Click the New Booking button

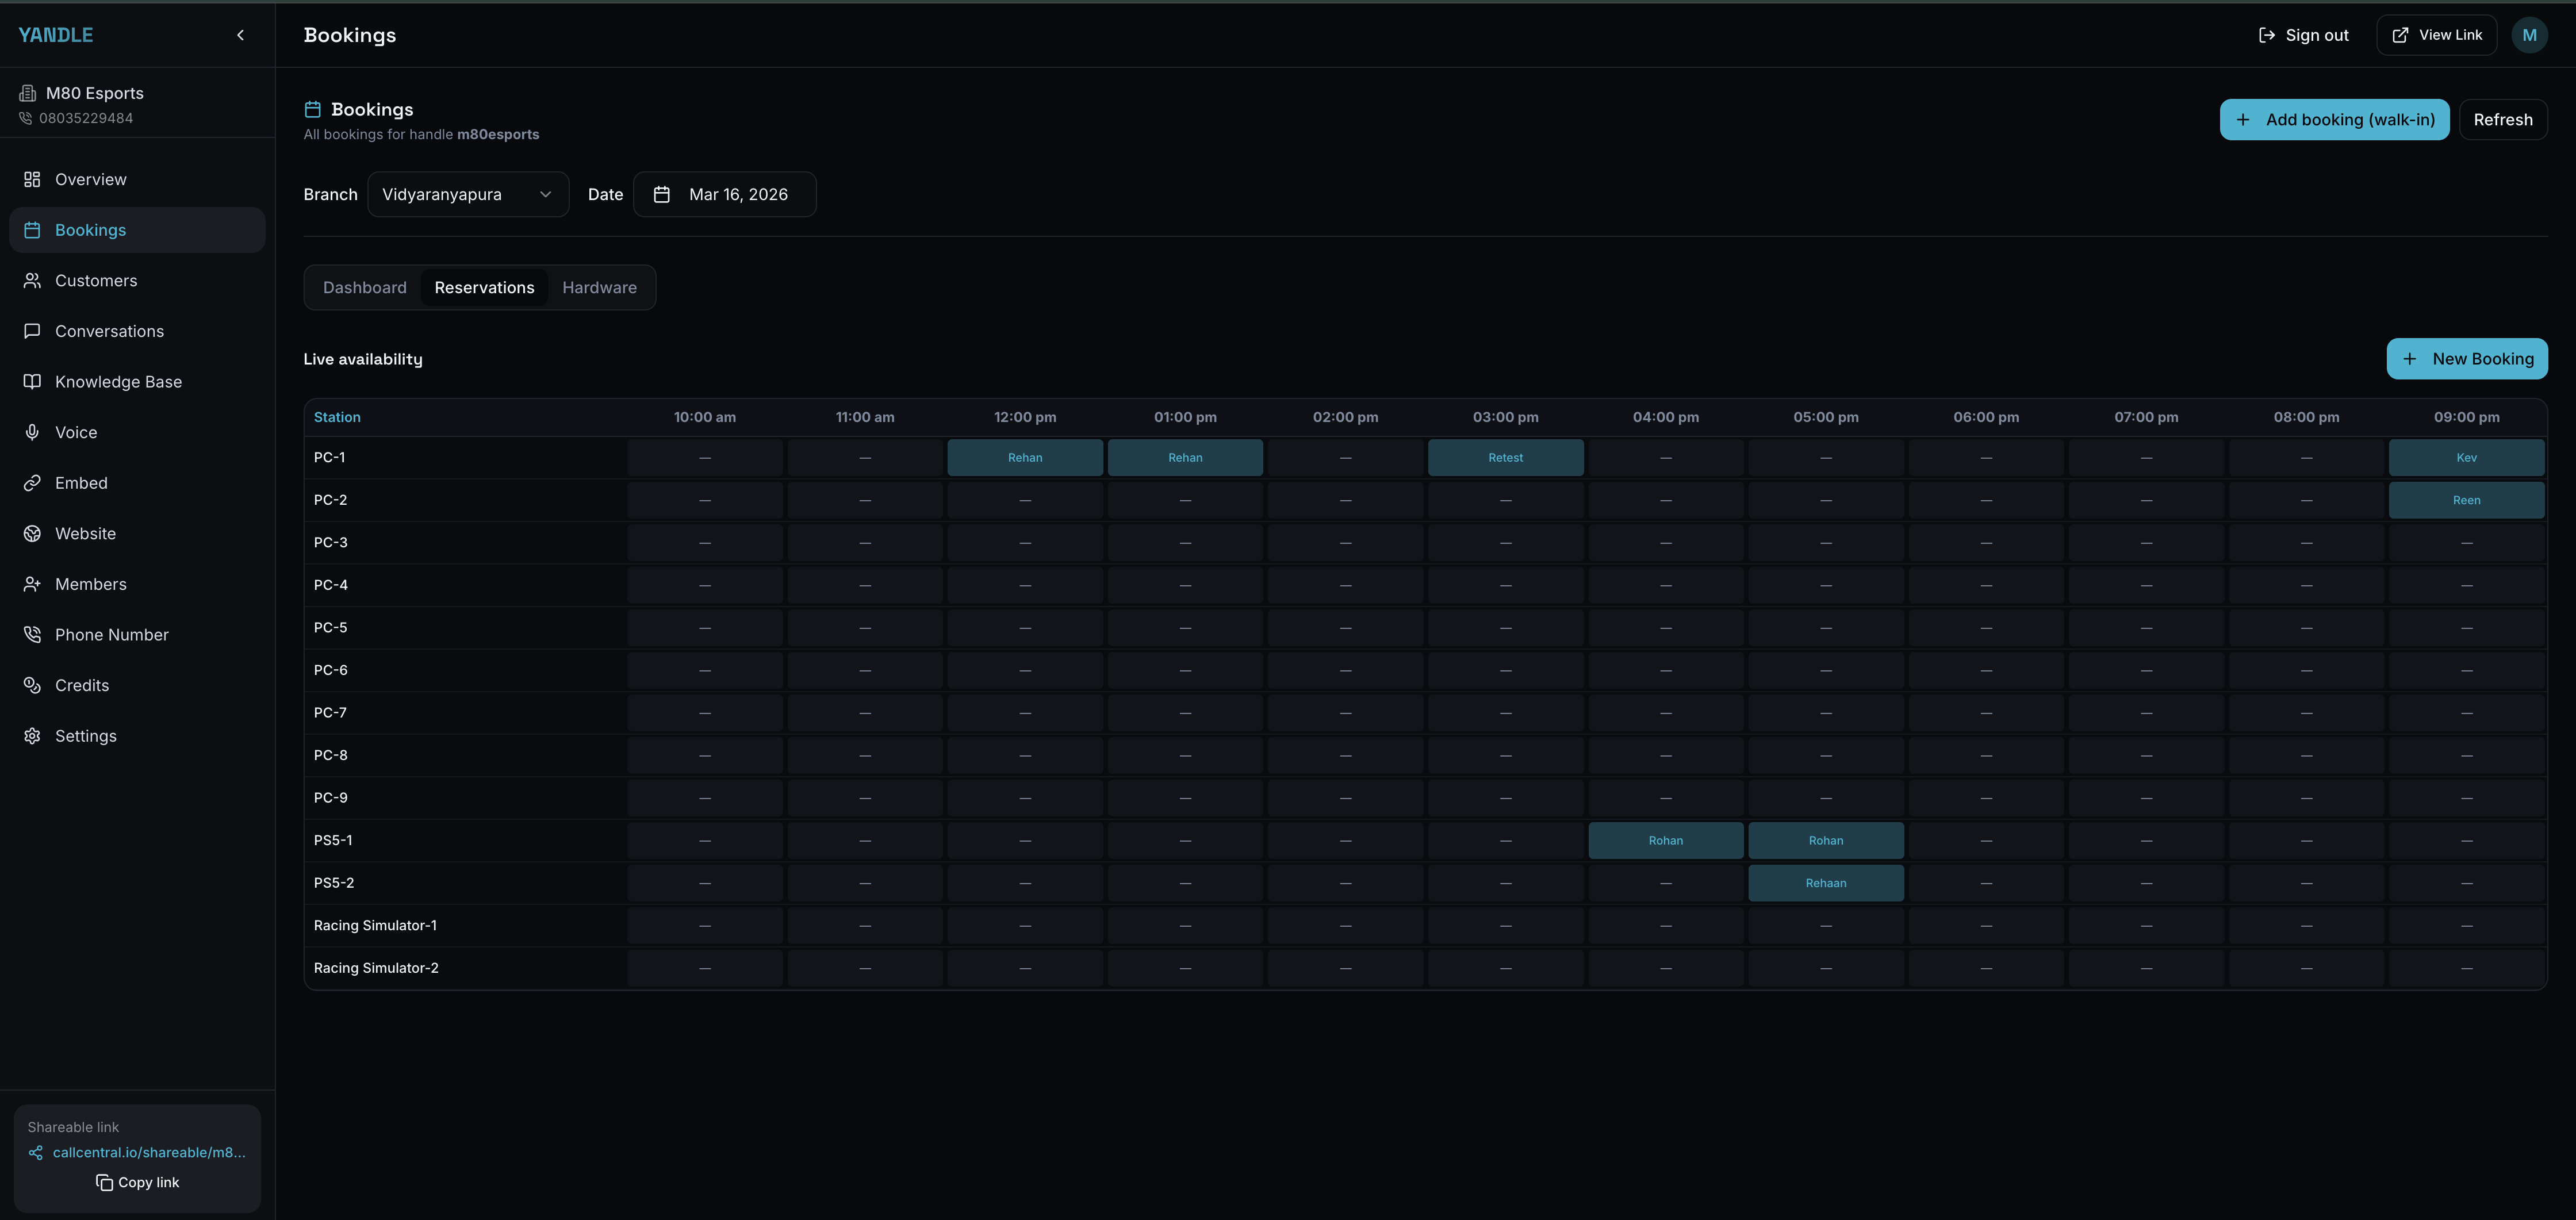pyautogui.click(x=2466, y=359)
